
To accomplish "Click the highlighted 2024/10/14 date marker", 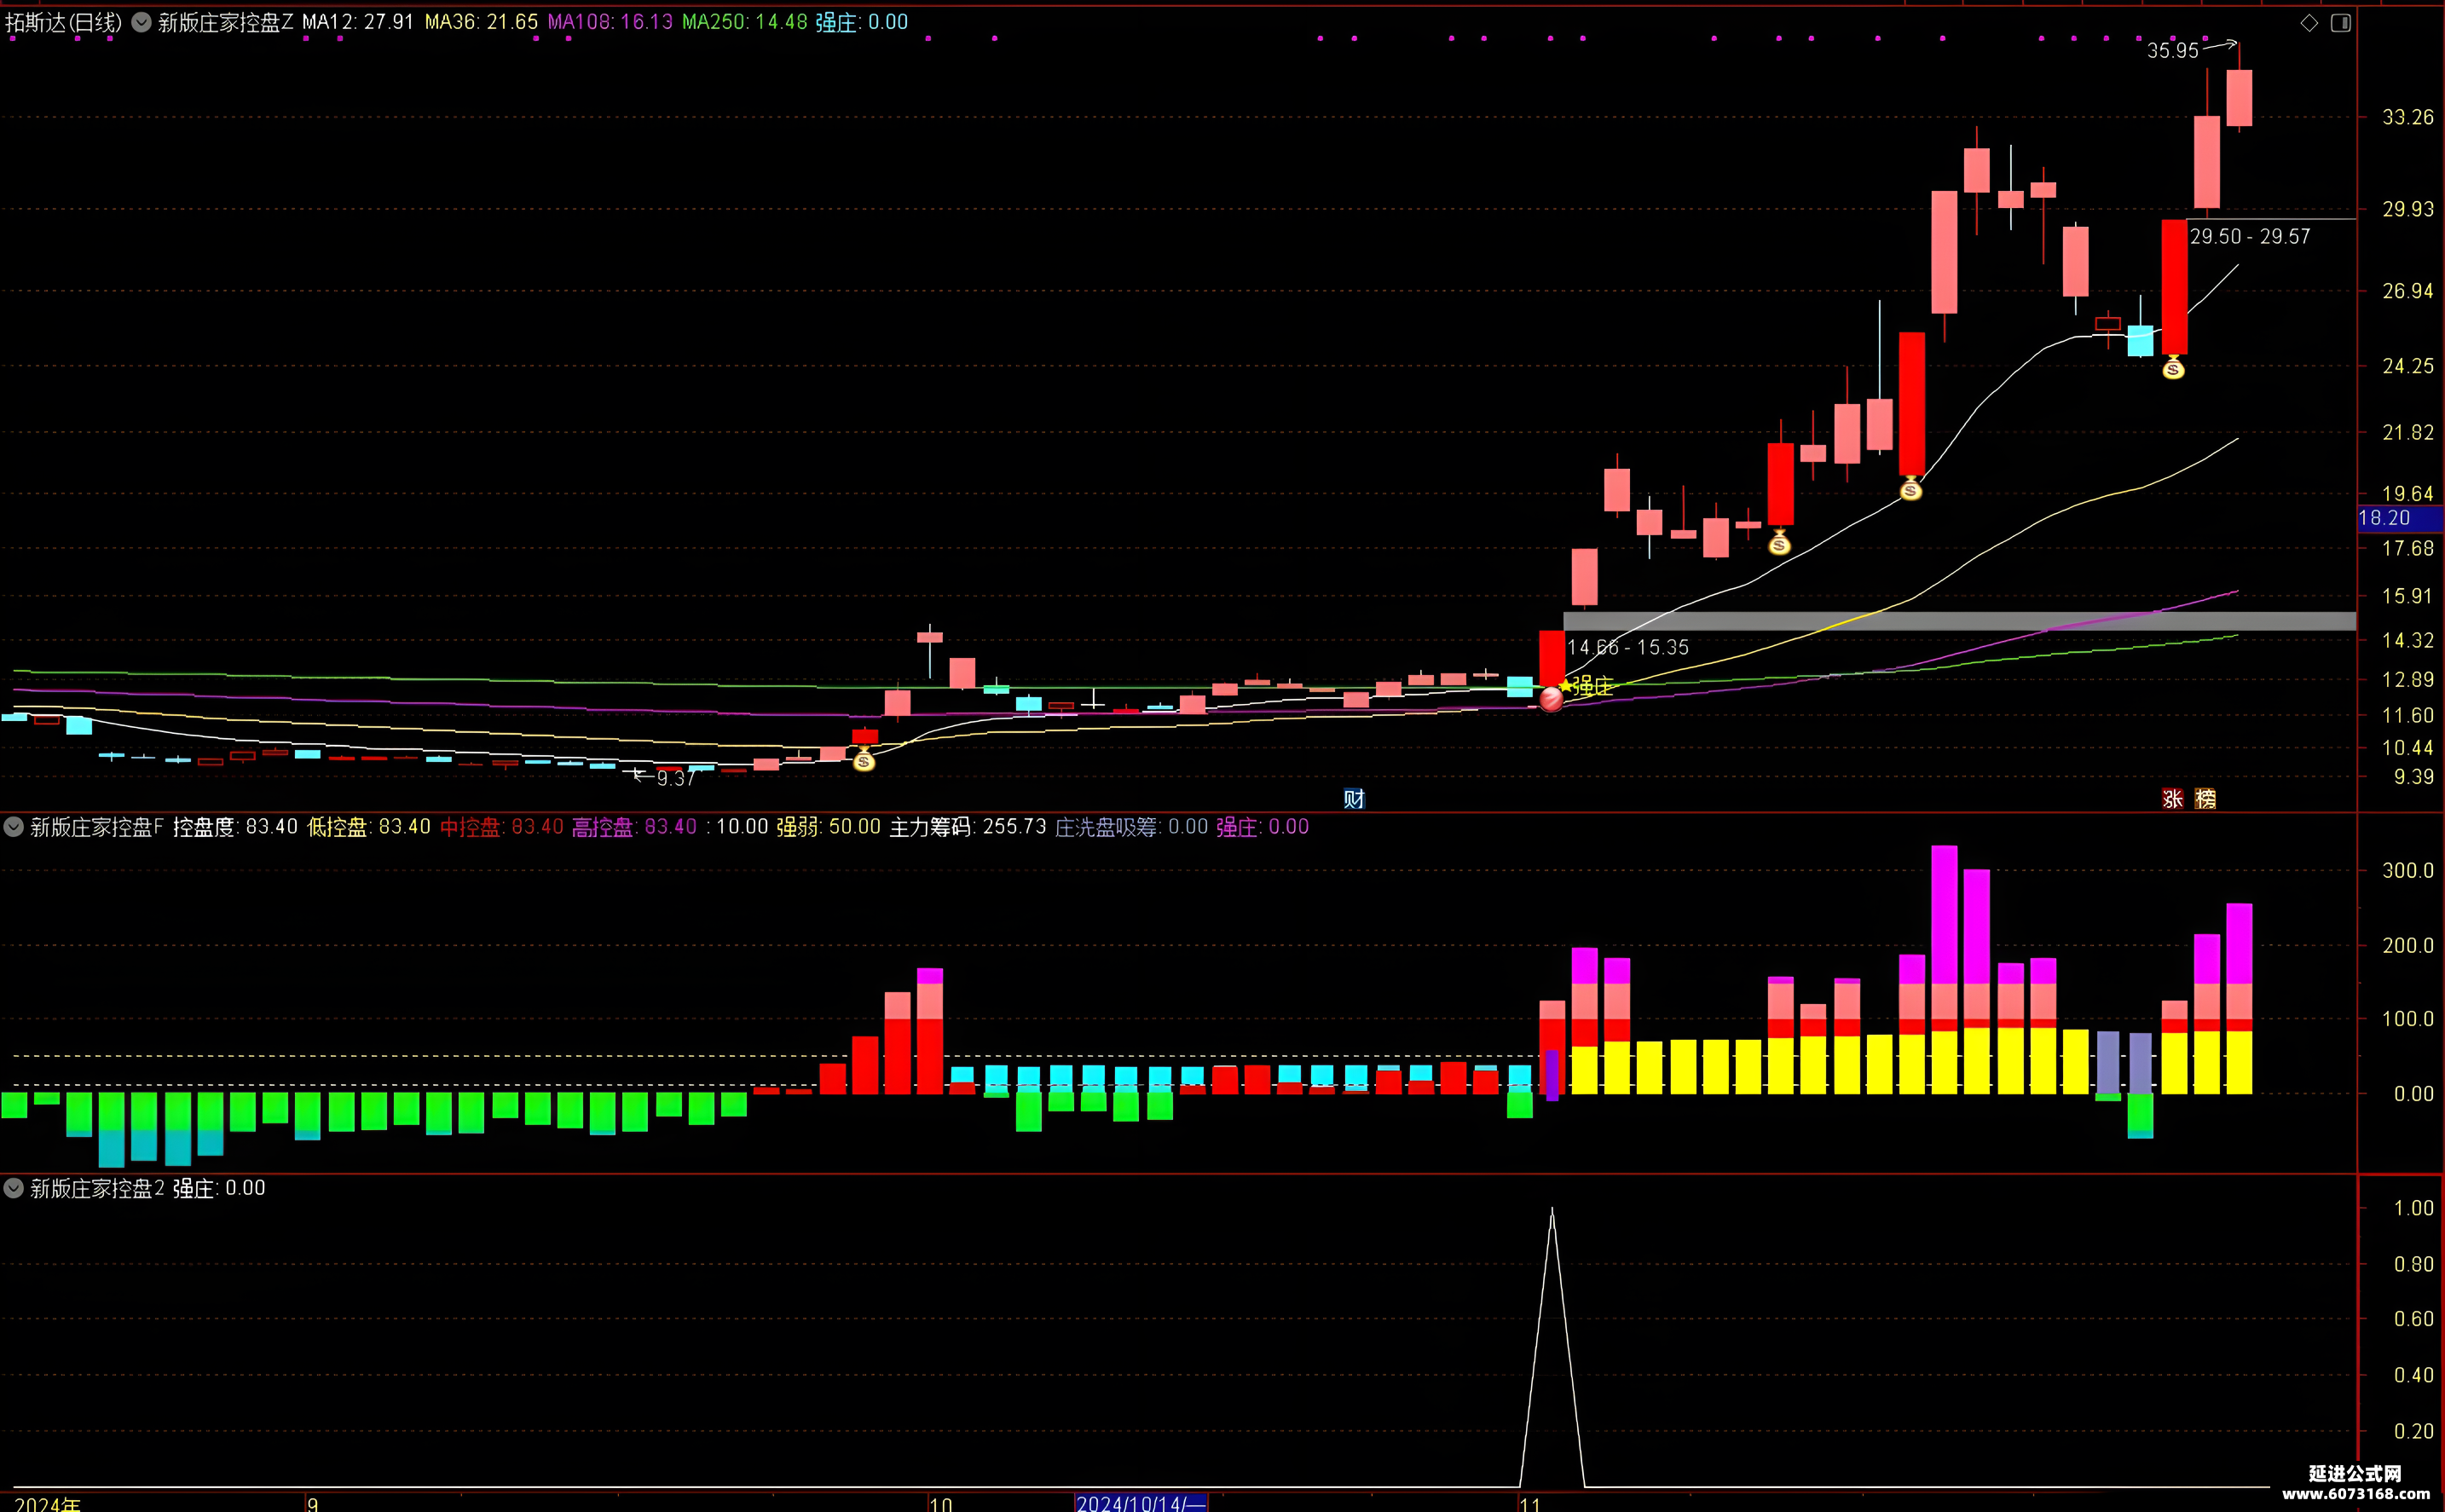I will [x=1141, y=1503].
